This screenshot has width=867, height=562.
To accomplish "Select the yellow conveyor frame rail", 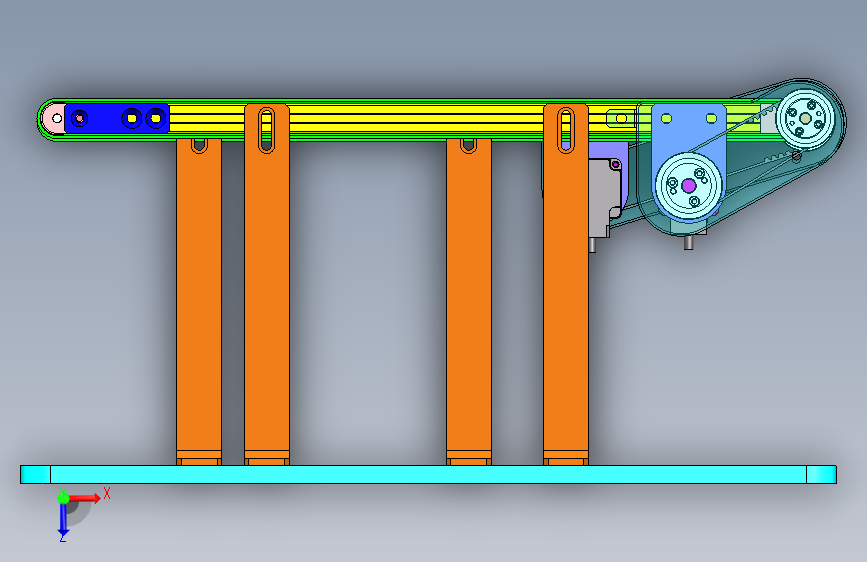I will pos(415,118).
